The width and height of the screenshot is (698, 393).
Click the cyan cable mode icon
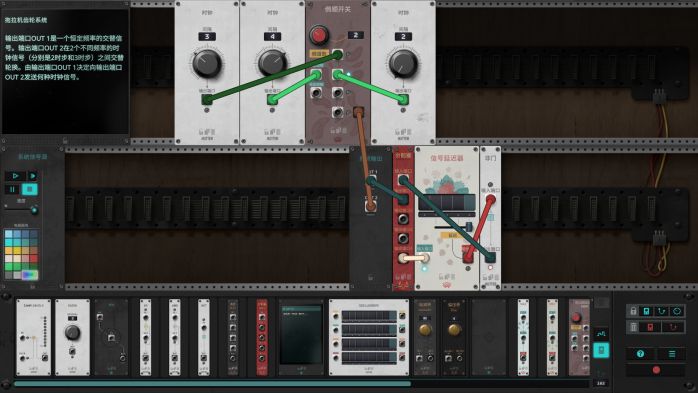(661, 311)
